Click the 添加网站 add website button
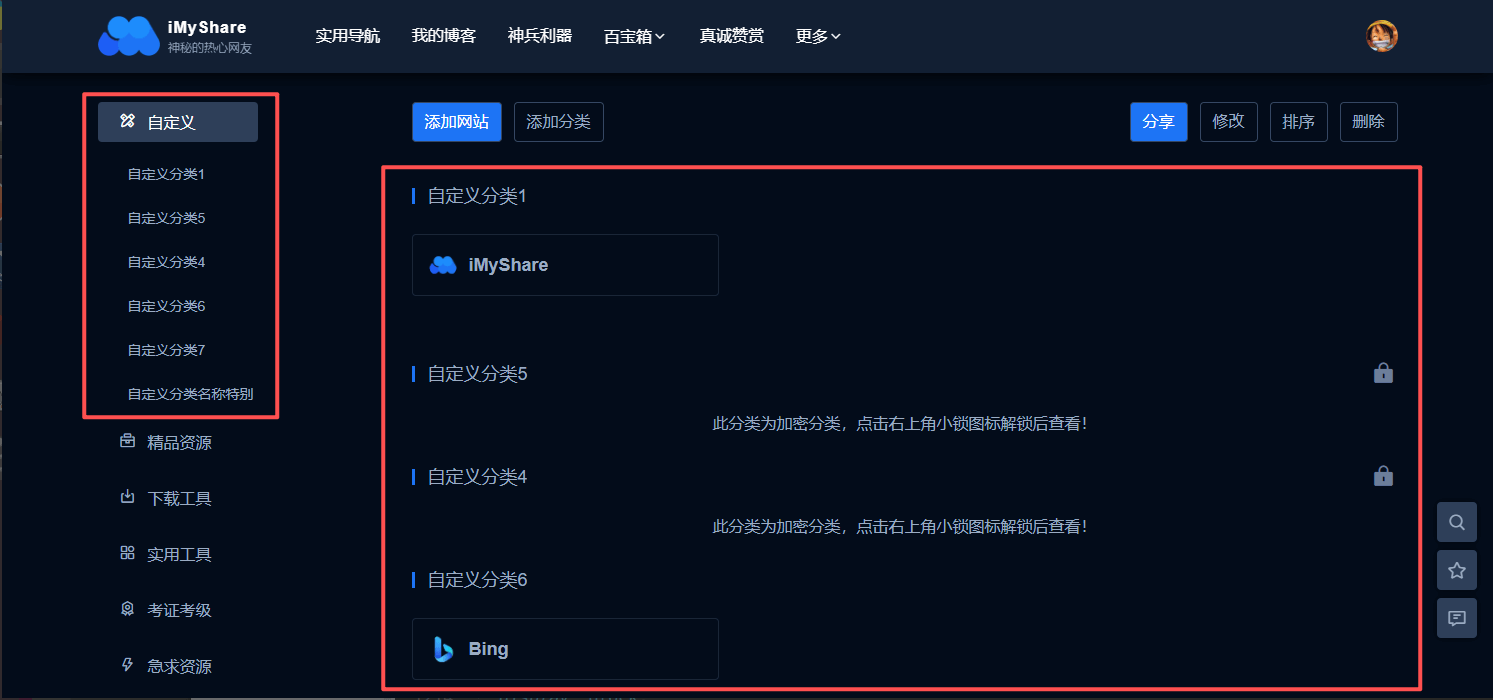Image resolution: width=1493 pixels, height=700 pixels. 456,121
